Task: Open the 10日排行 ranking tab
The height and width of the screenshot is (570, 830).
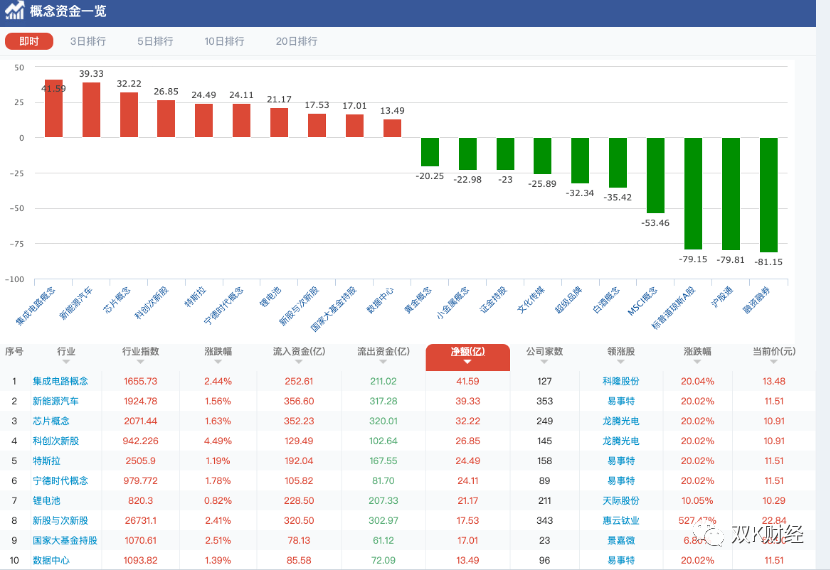Action: 224,42
